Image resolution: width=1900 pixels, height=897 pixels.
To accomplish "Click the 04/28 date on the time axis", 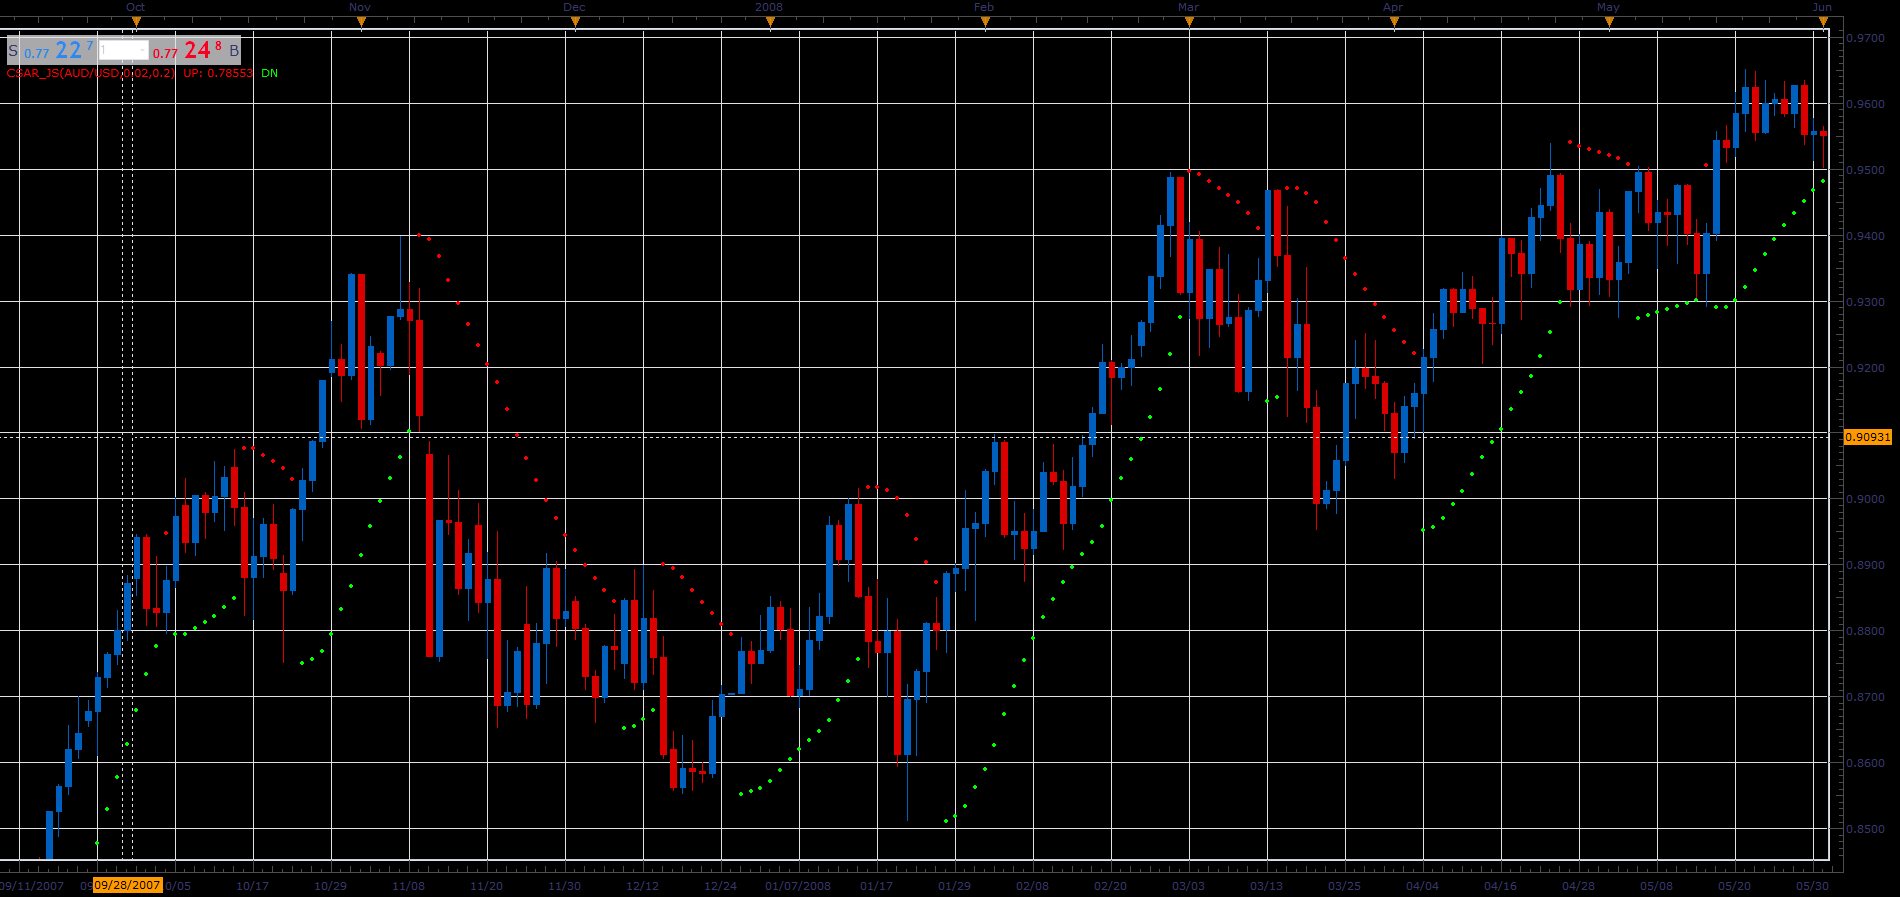I will click(1578, 886).
